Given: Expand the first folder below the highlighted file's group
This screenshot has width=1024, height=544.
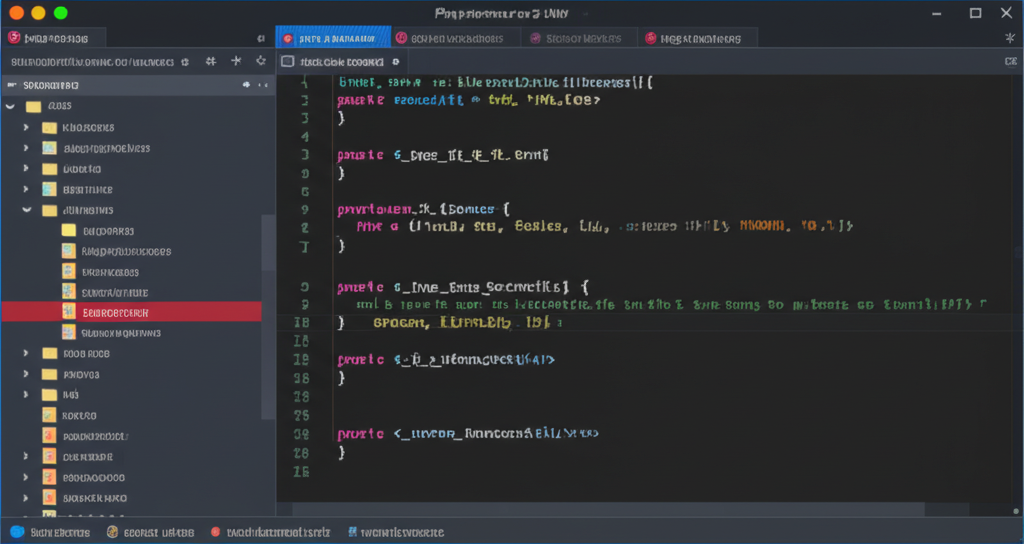Looking at the screenshot, I should (26, 353).
